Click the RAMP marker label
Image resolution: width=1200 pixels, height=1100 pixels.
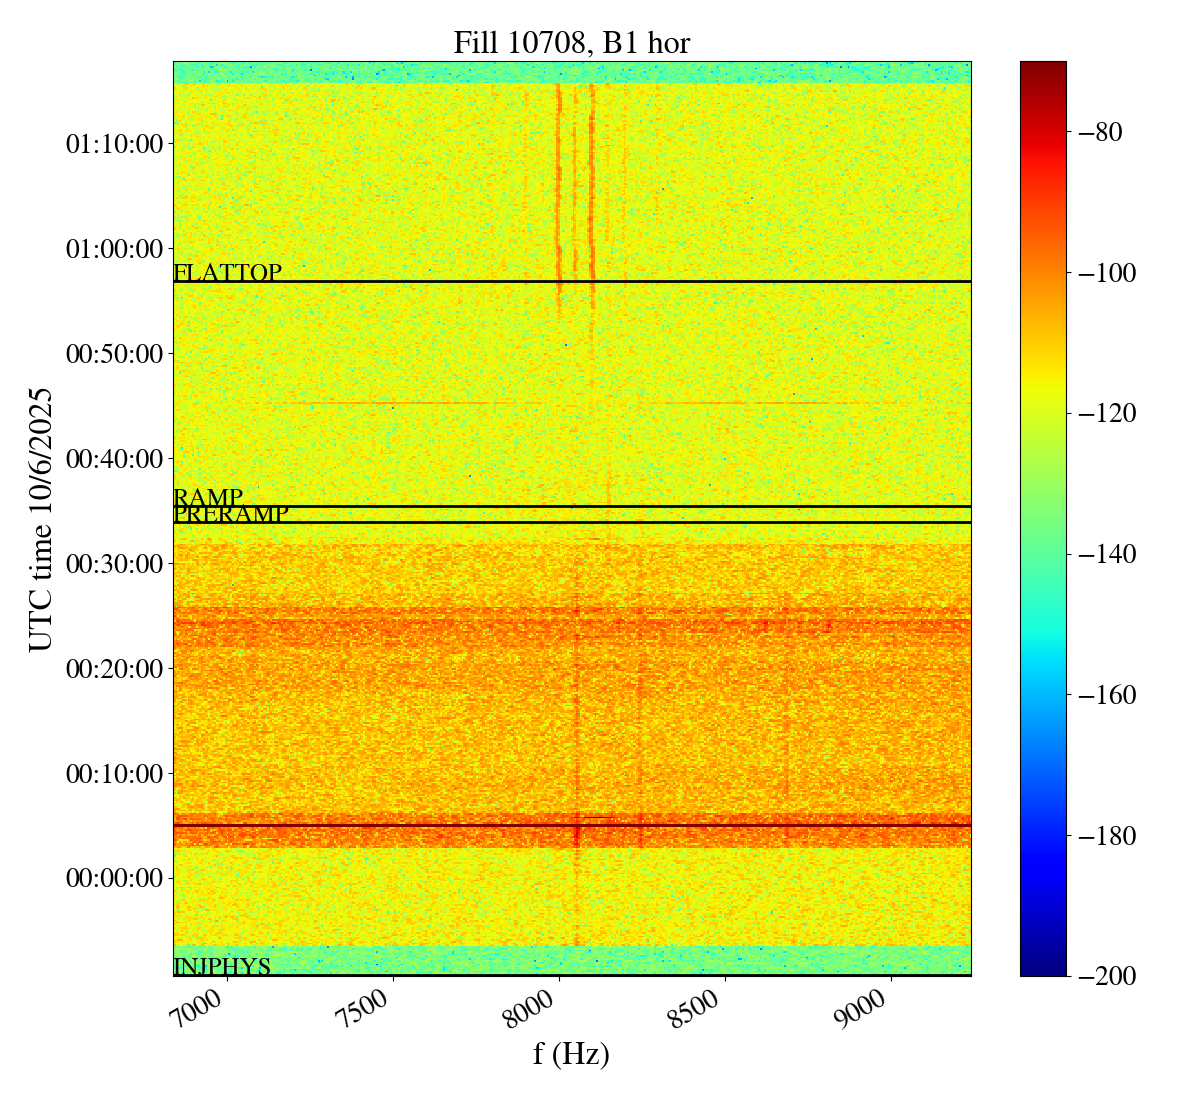tap(208, 497)
